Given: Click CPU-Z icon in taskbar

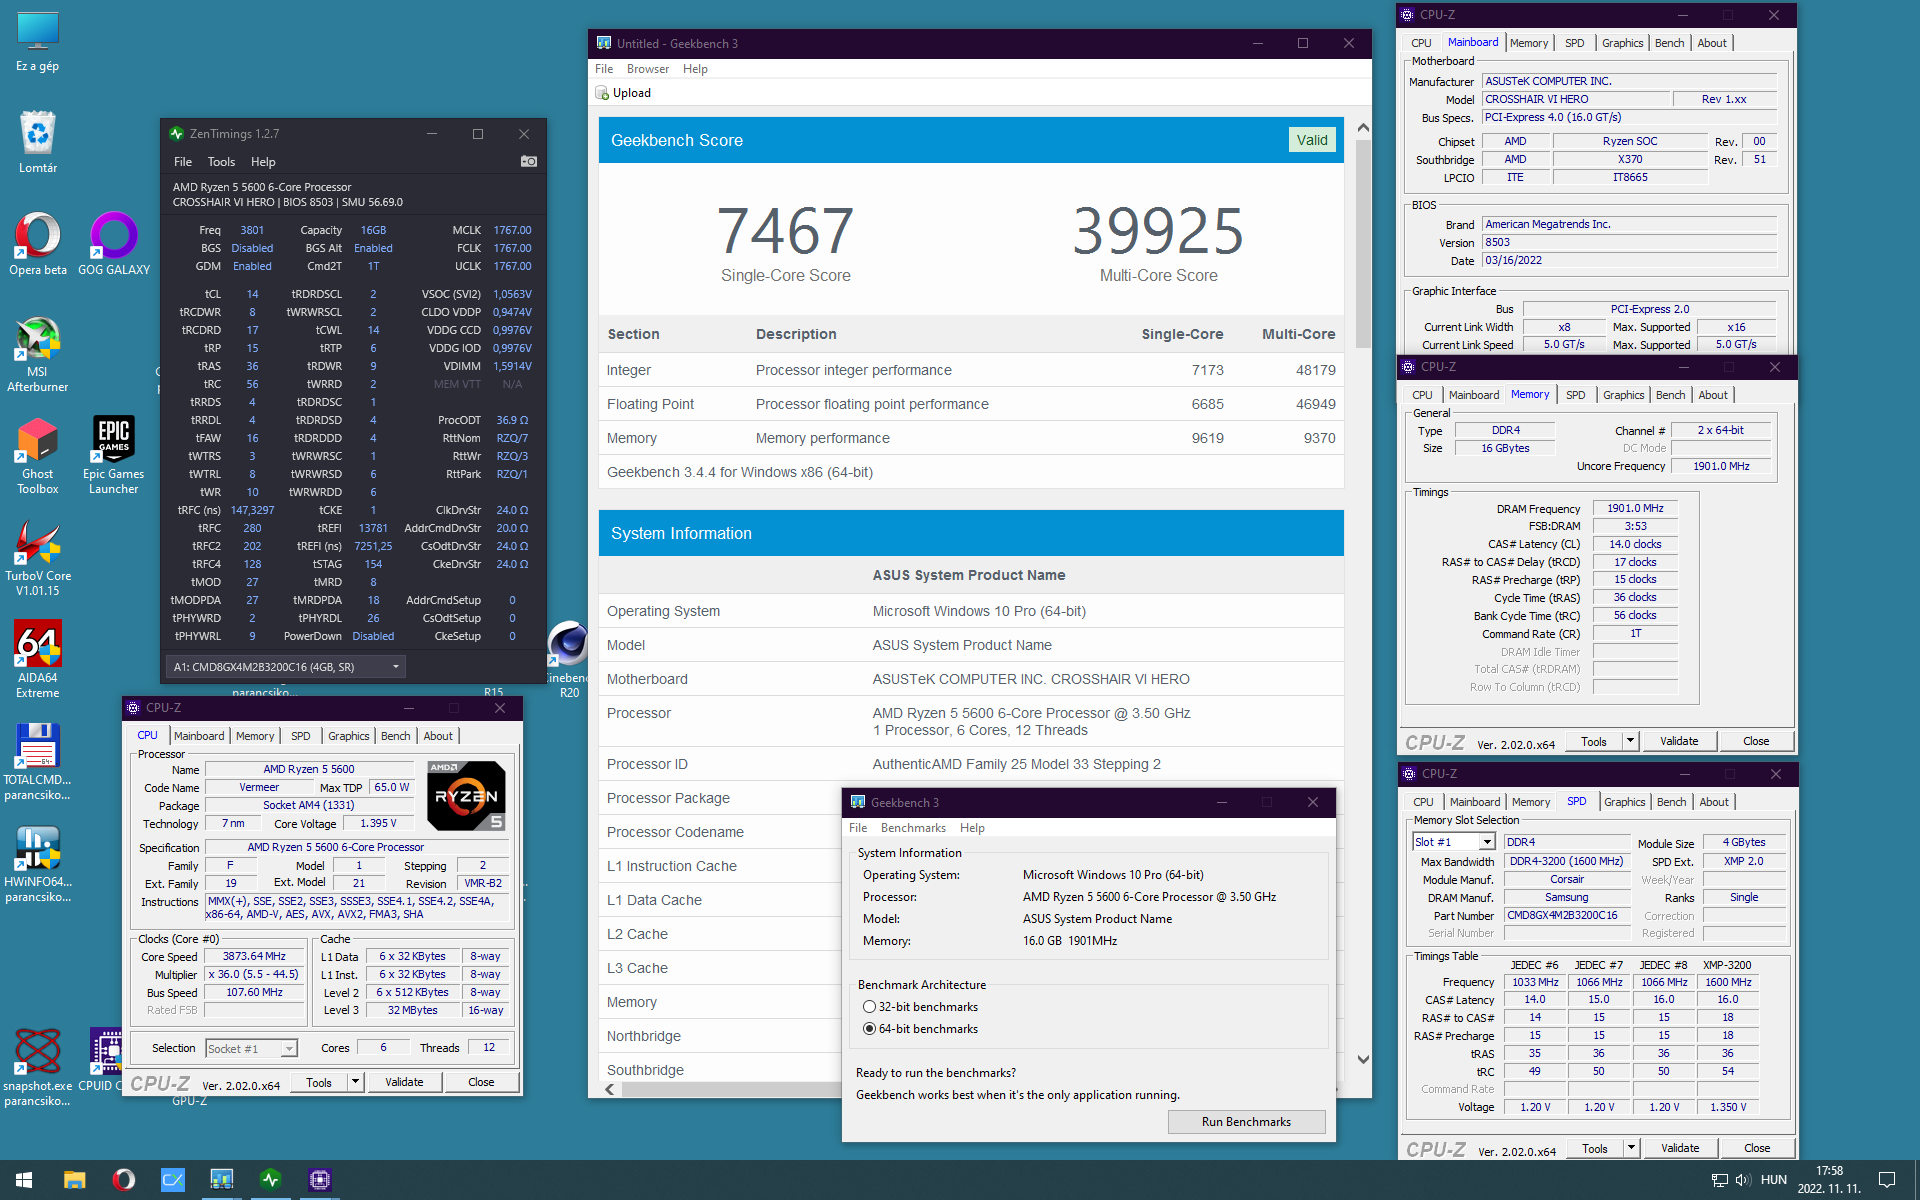Looking at the screenshot, I should pyautogui.click(x=320, y=1180).
